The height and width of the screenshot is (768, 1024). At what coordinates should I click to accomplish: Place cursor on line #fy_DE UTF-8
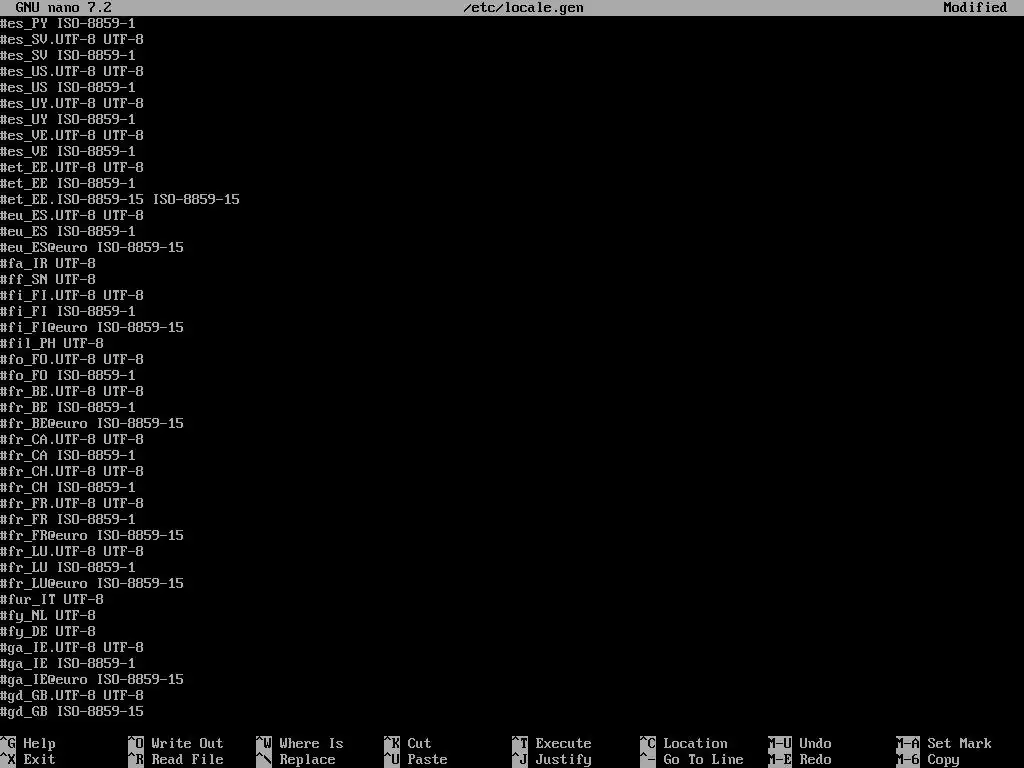click(x=48, y=632)
